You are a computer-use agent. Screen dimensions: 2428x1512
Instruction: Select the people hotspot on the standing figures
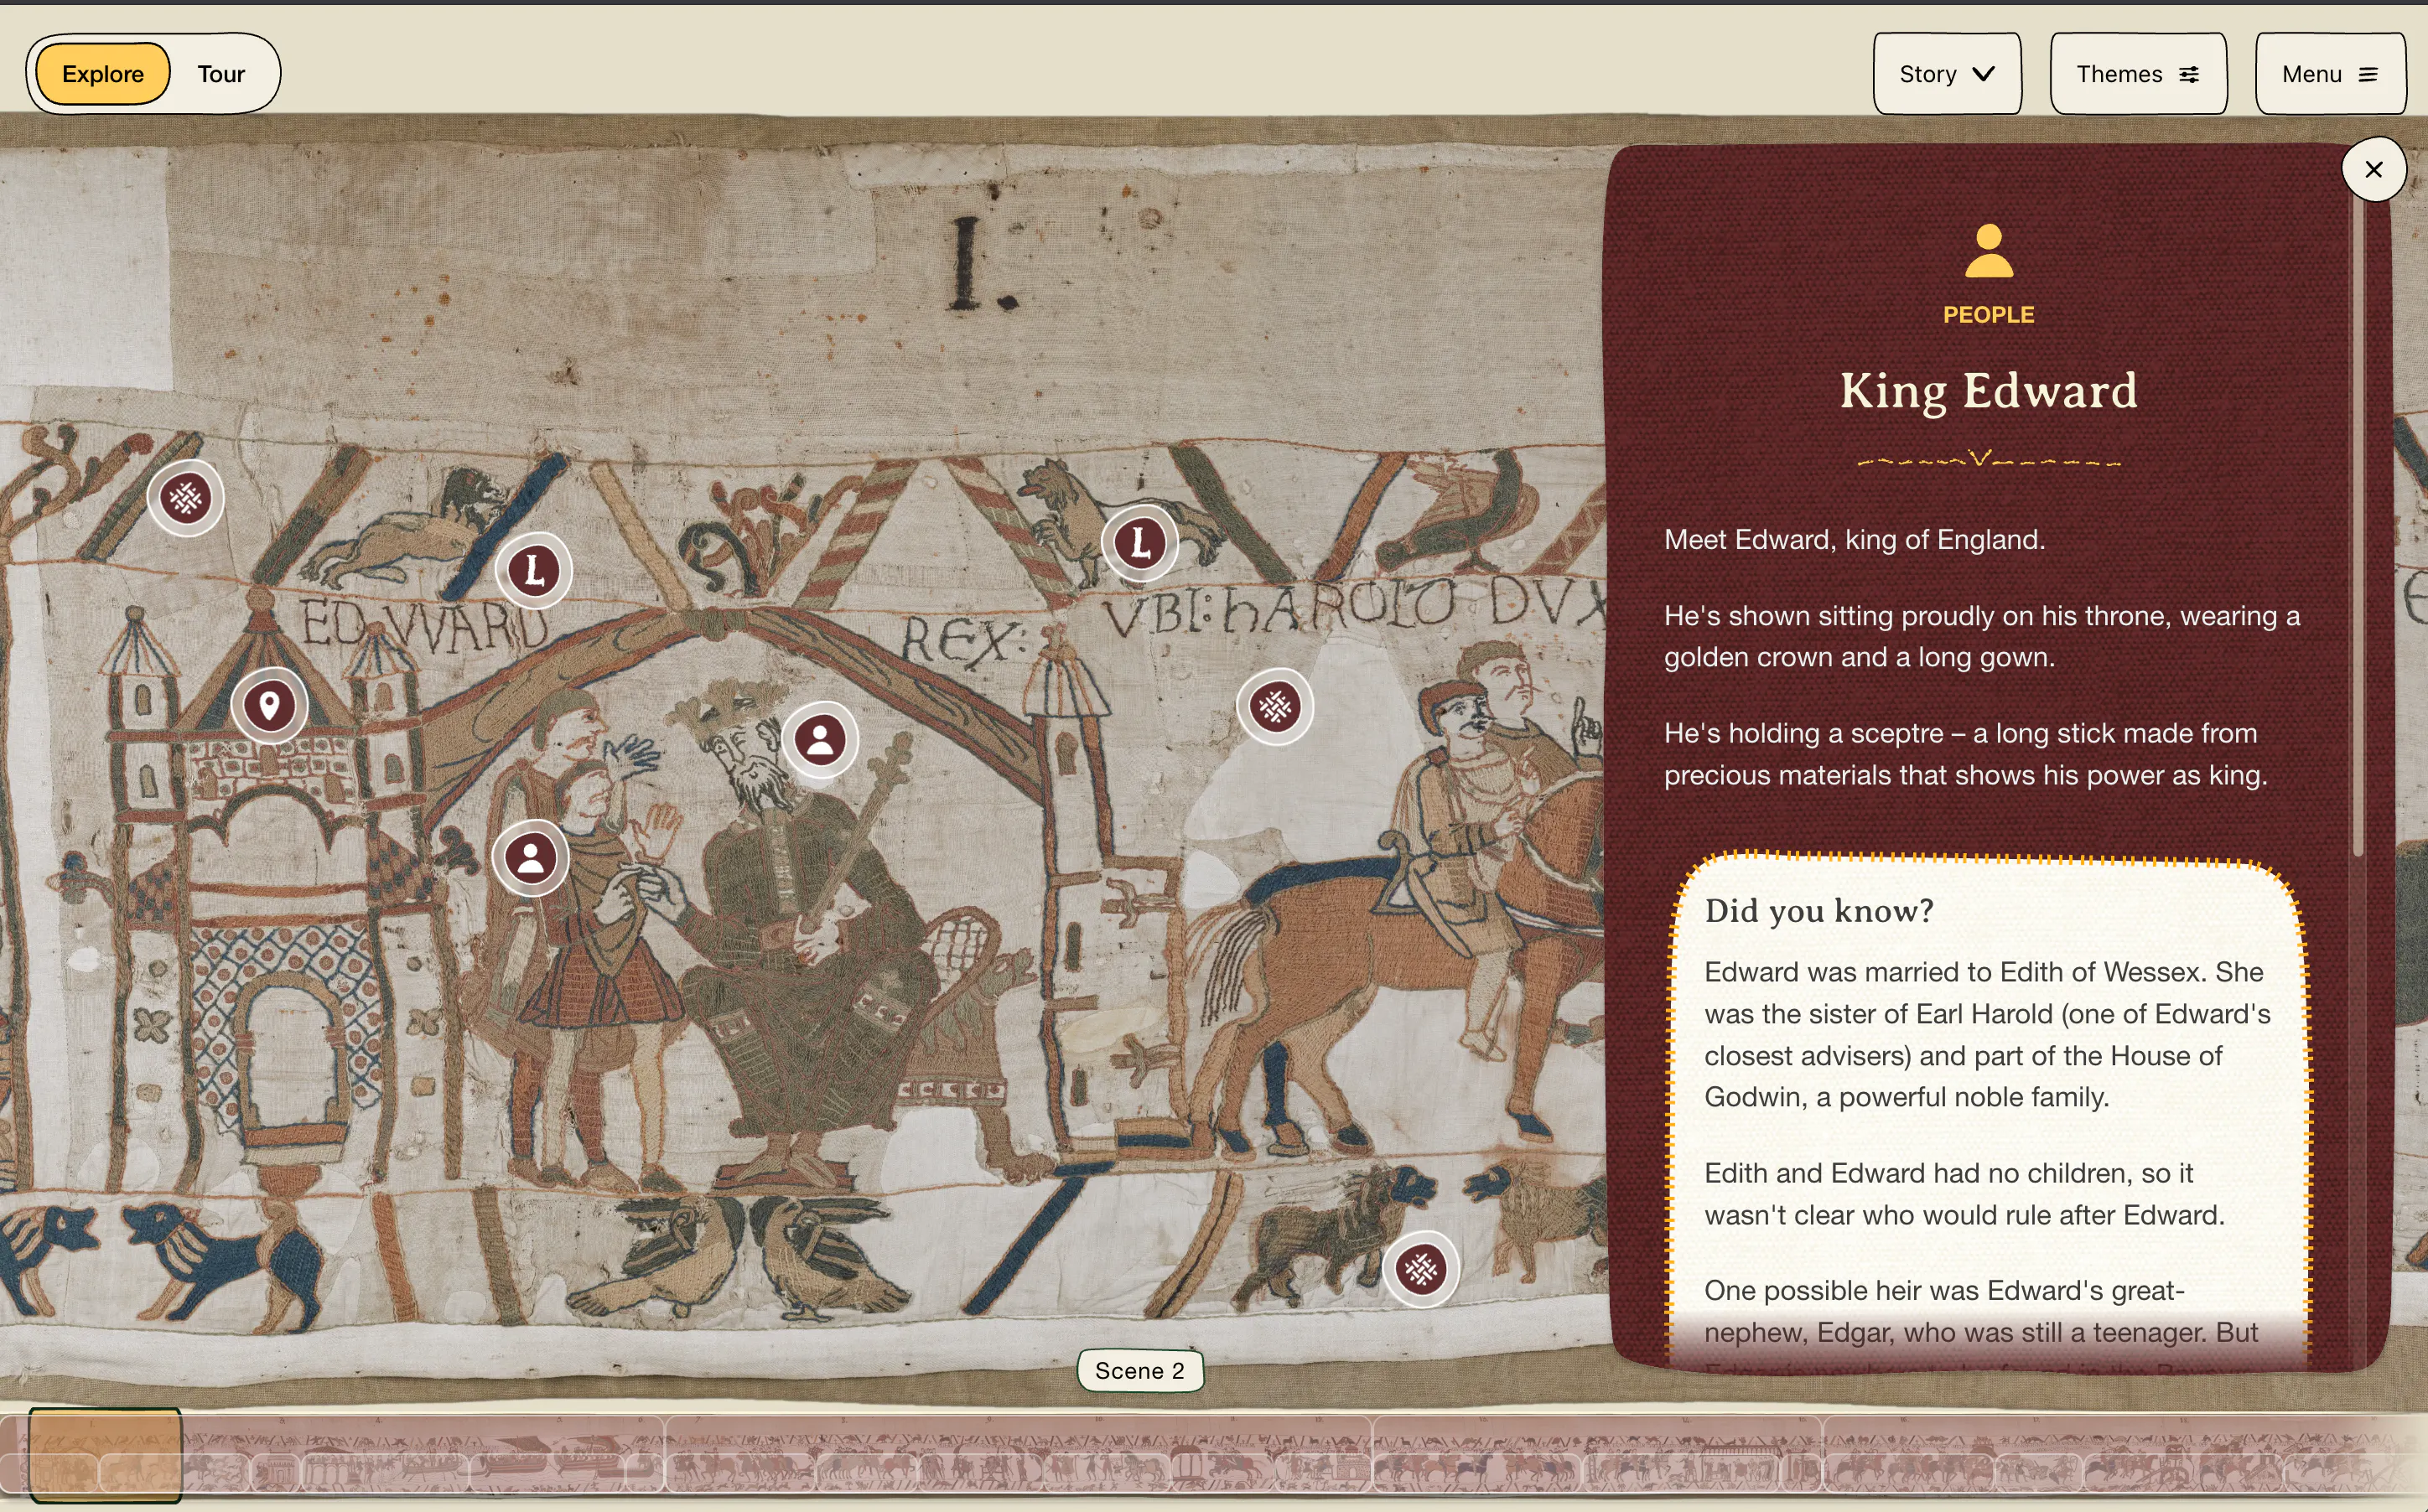point(530,858)
